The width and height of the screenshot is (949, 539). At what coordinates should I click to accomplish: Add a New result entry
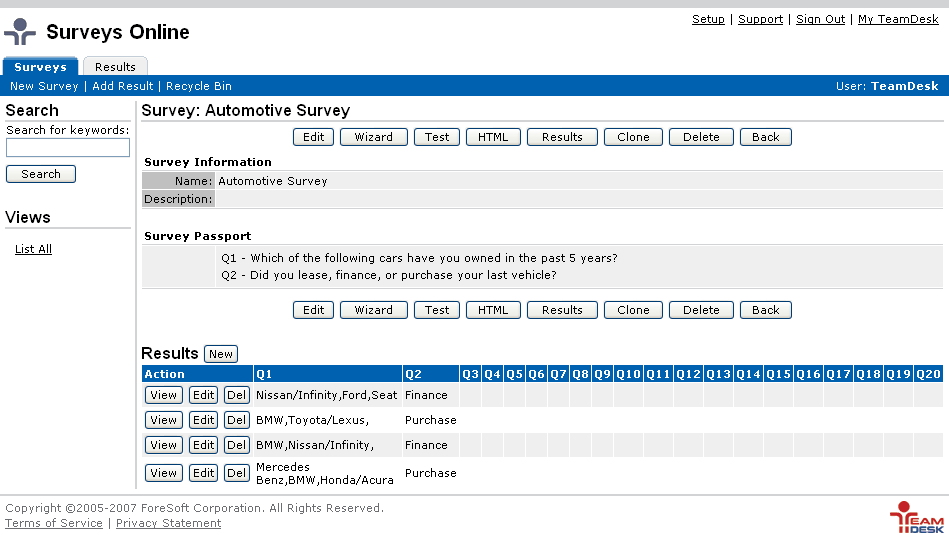tap(221, 354)
